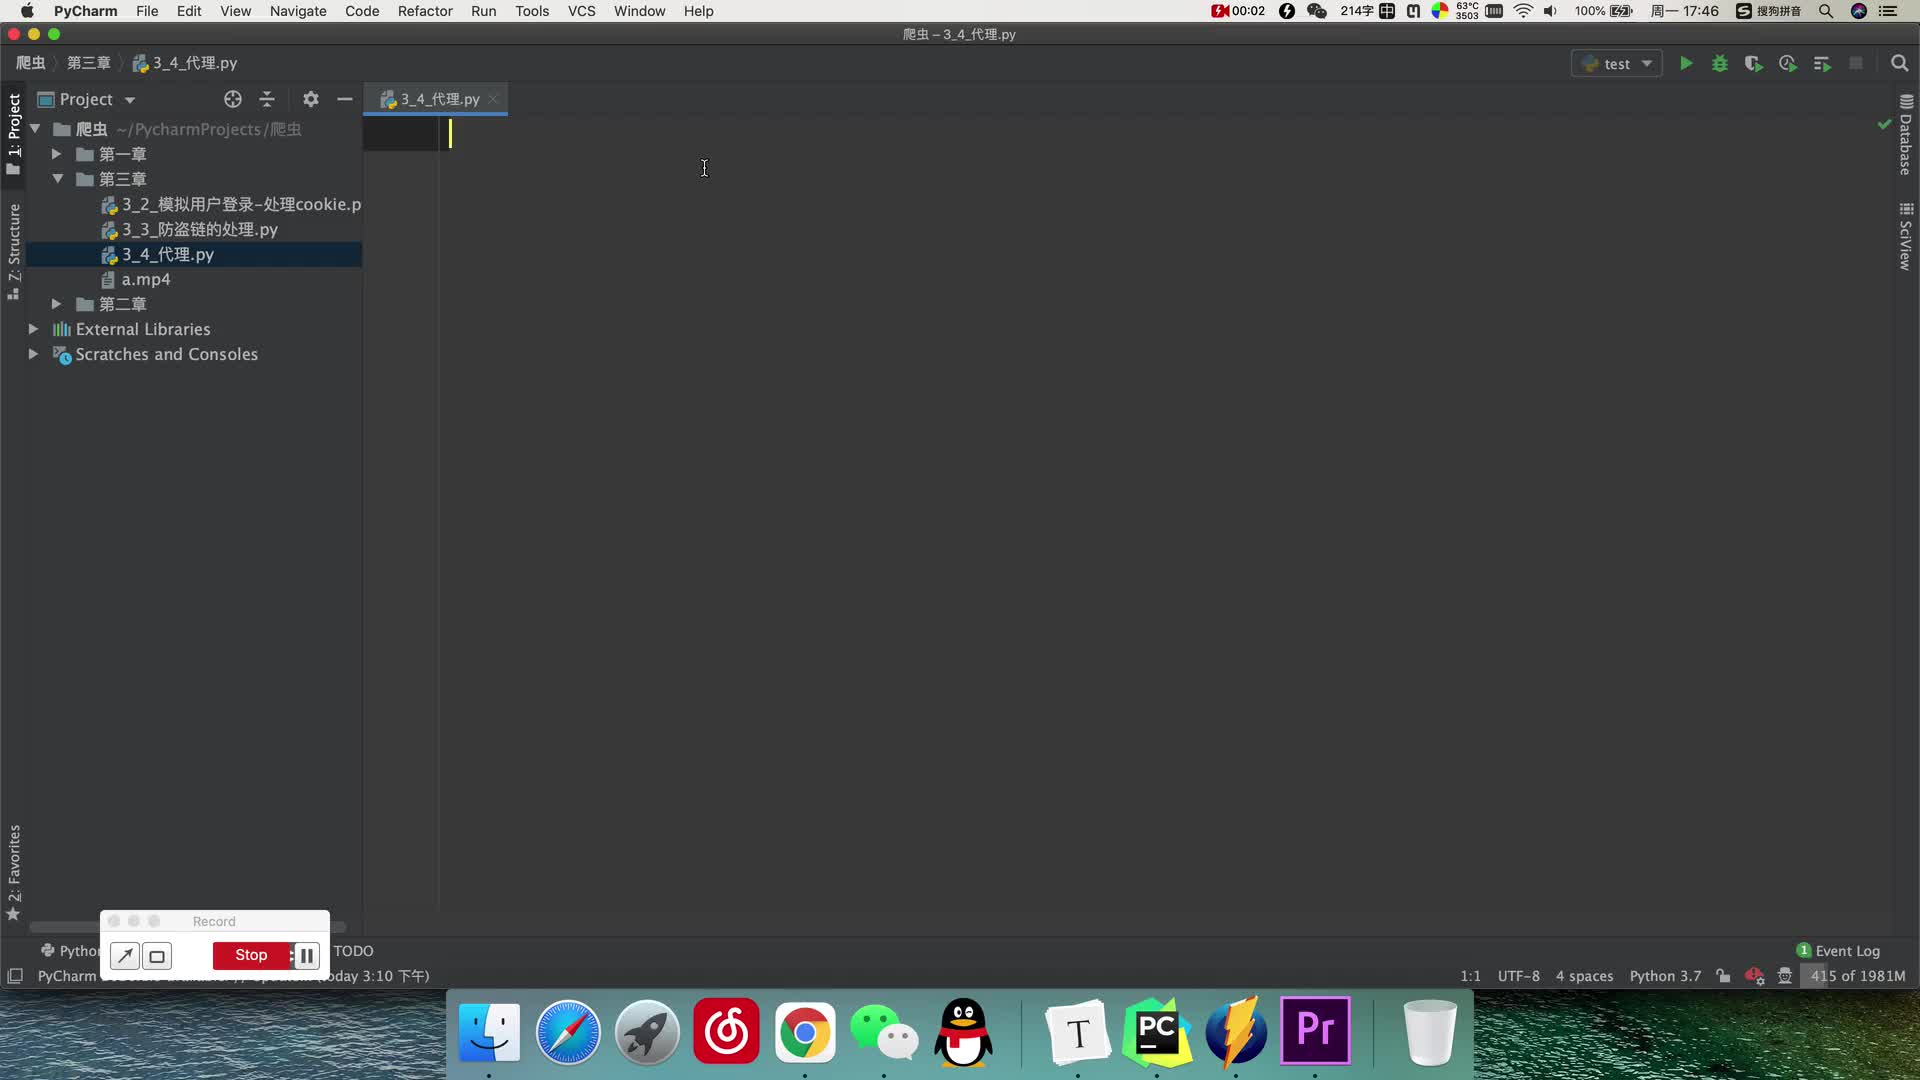The image size is (1920, 1080).
Task: Click the green inspection checkmark in editor
Action: pyautogui.click(x=1884, y=124)
